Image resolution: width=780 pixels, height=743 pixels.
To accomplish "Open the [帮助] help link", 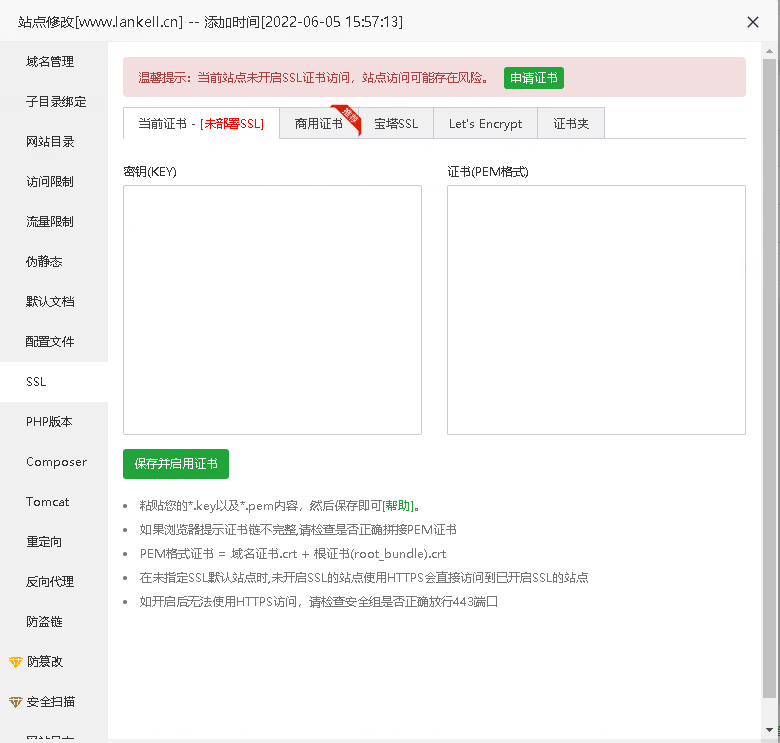I will pos(398,506).
